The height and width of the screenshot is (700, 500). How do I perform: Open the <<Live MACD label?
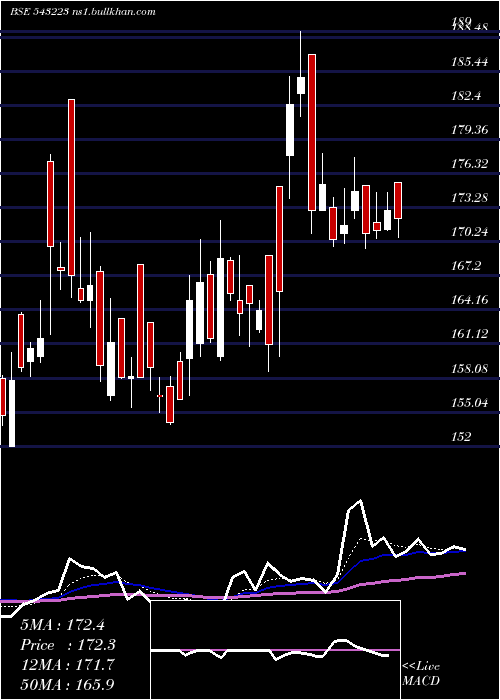click(421, 673)
